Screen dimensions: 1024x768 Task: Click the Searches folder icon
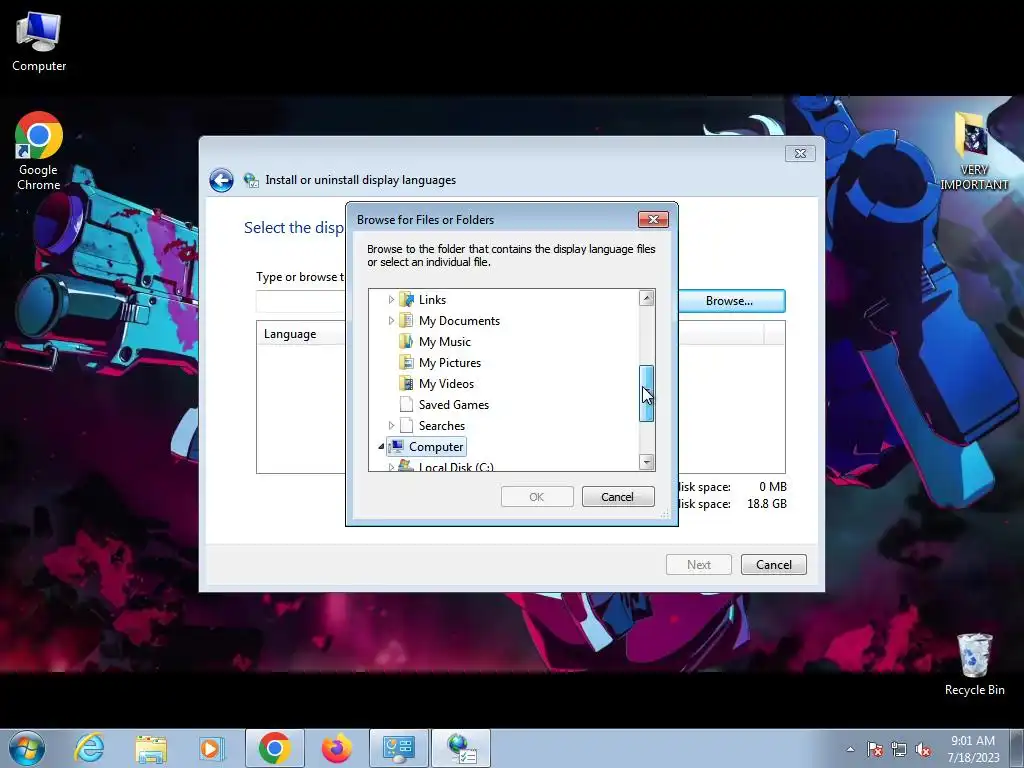coord(406,425)
